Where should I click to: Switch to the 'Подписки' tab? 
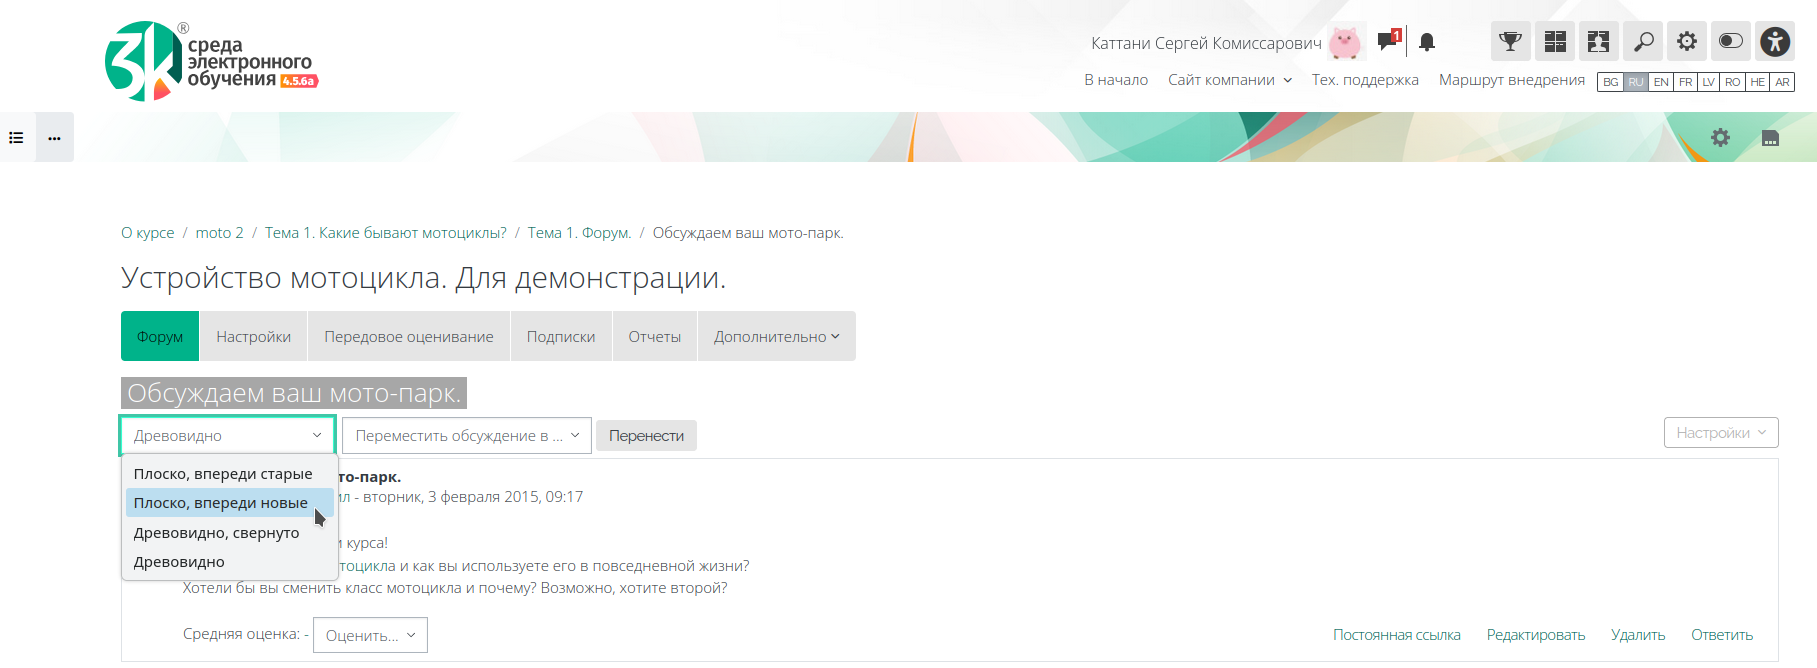pyautogui.click(x=560, y=337)
